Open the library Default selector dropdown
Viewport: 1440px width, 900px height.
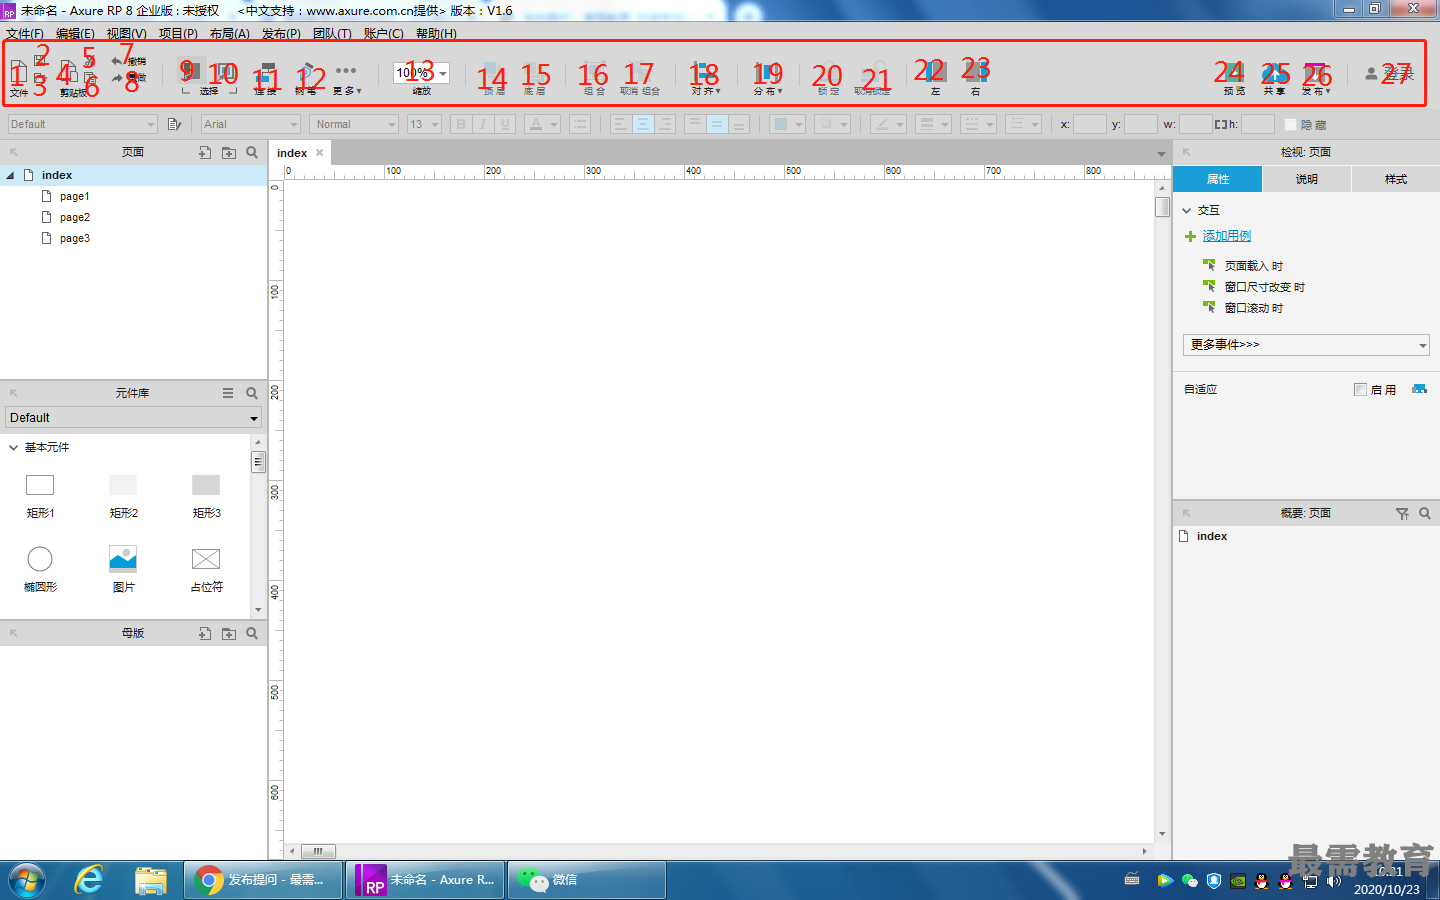[133, 418]
